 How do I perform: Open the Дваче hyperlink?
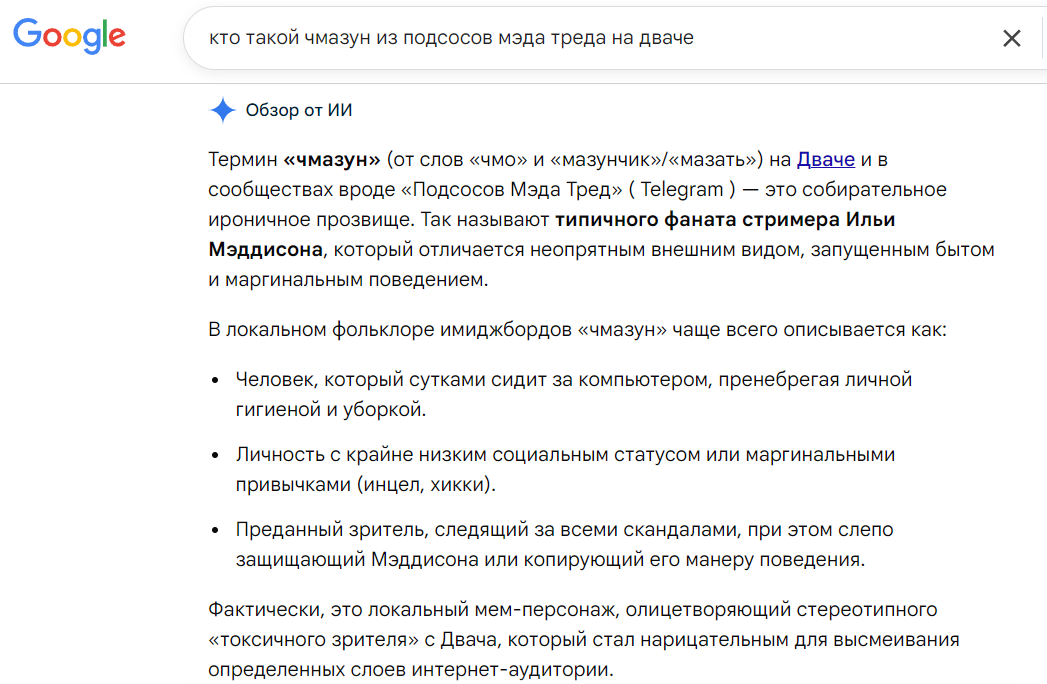point(825,160)
